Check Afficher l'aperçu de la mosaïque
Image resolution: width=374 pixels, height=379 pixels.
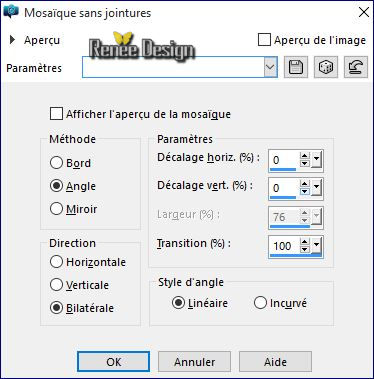(56, 113)
